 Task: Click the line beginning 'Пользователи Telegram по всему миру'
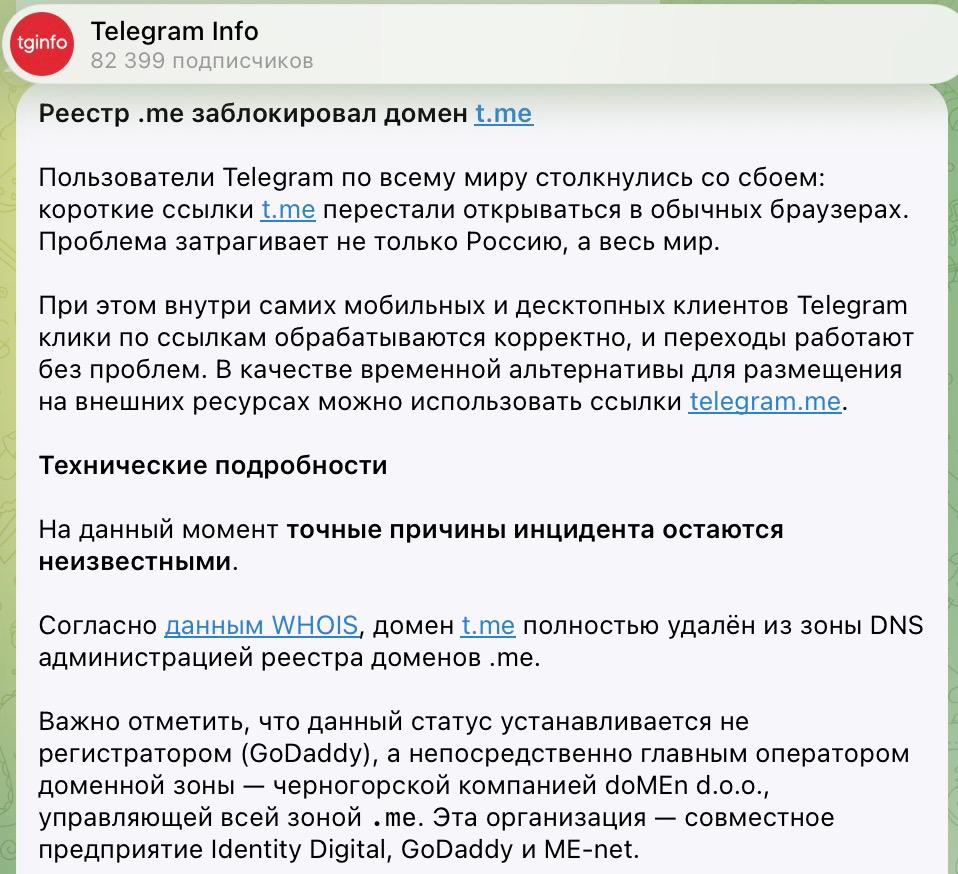tap(432, 178)
